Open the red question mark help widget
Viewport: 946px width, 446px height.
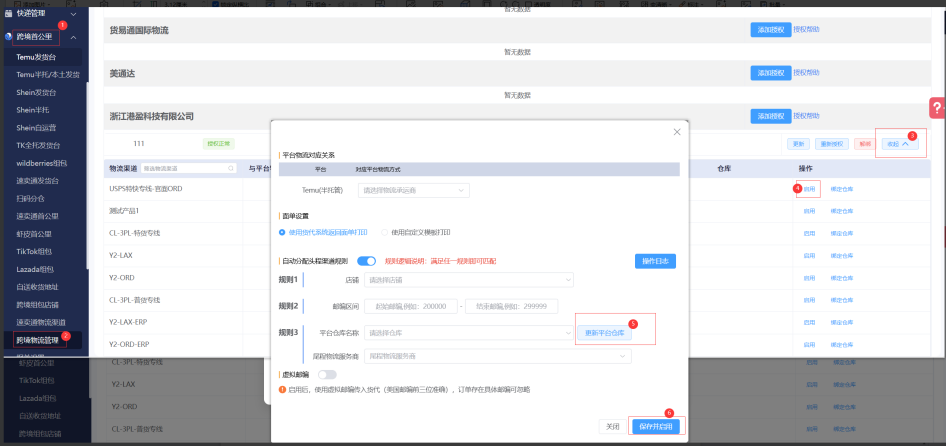(937, 109)
